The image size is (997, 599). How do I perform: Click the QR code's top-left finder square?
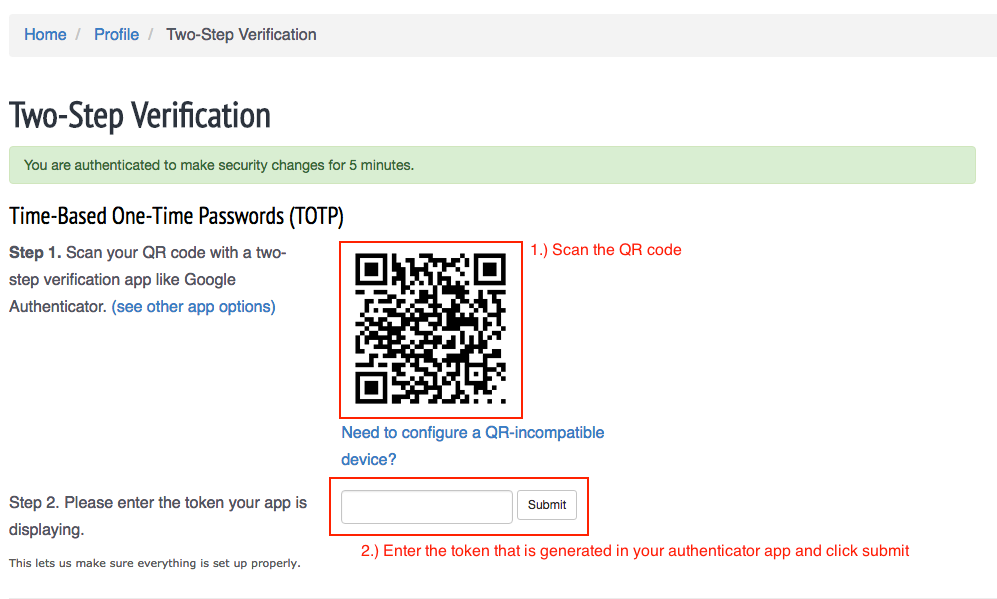371,270
